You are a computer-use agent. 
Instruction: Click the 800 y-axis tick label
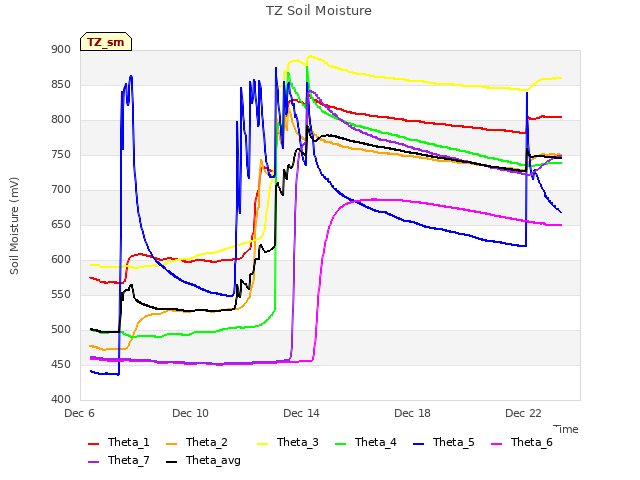[x=61, y=120]
